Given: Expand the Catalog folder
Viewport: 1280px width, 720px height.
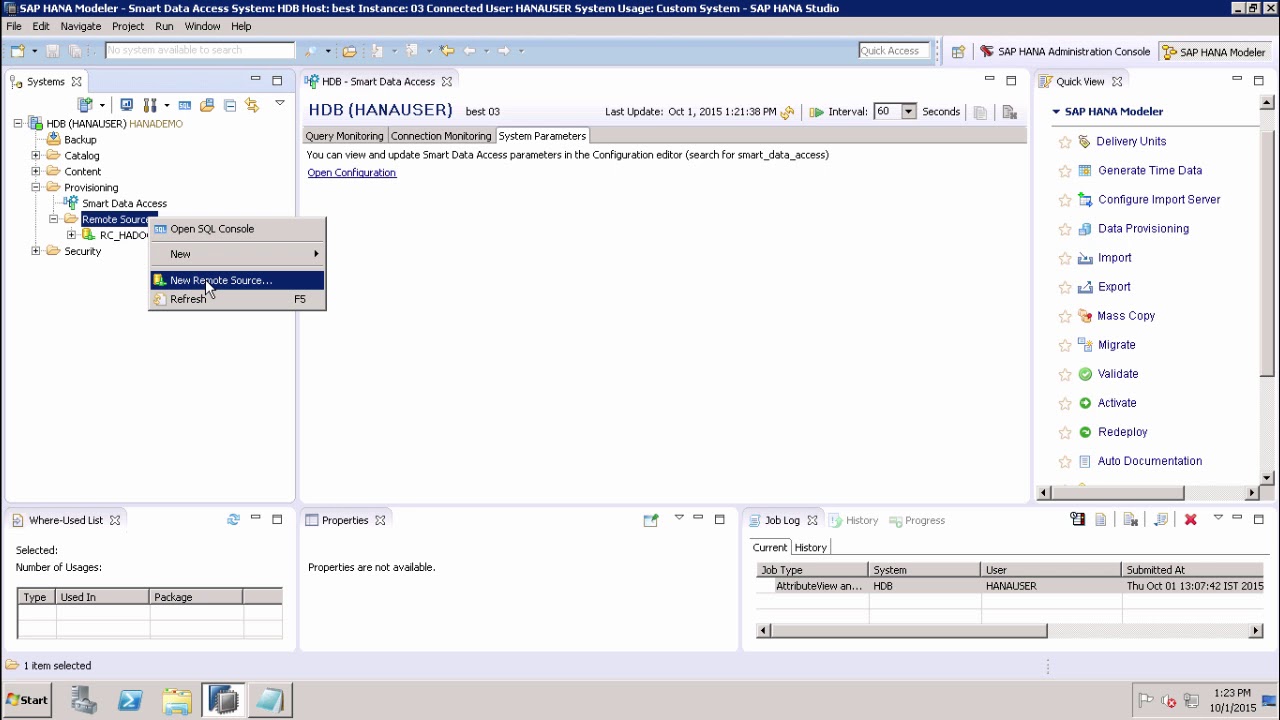Looking at the screenshot, I should click(x=36, y=156).
